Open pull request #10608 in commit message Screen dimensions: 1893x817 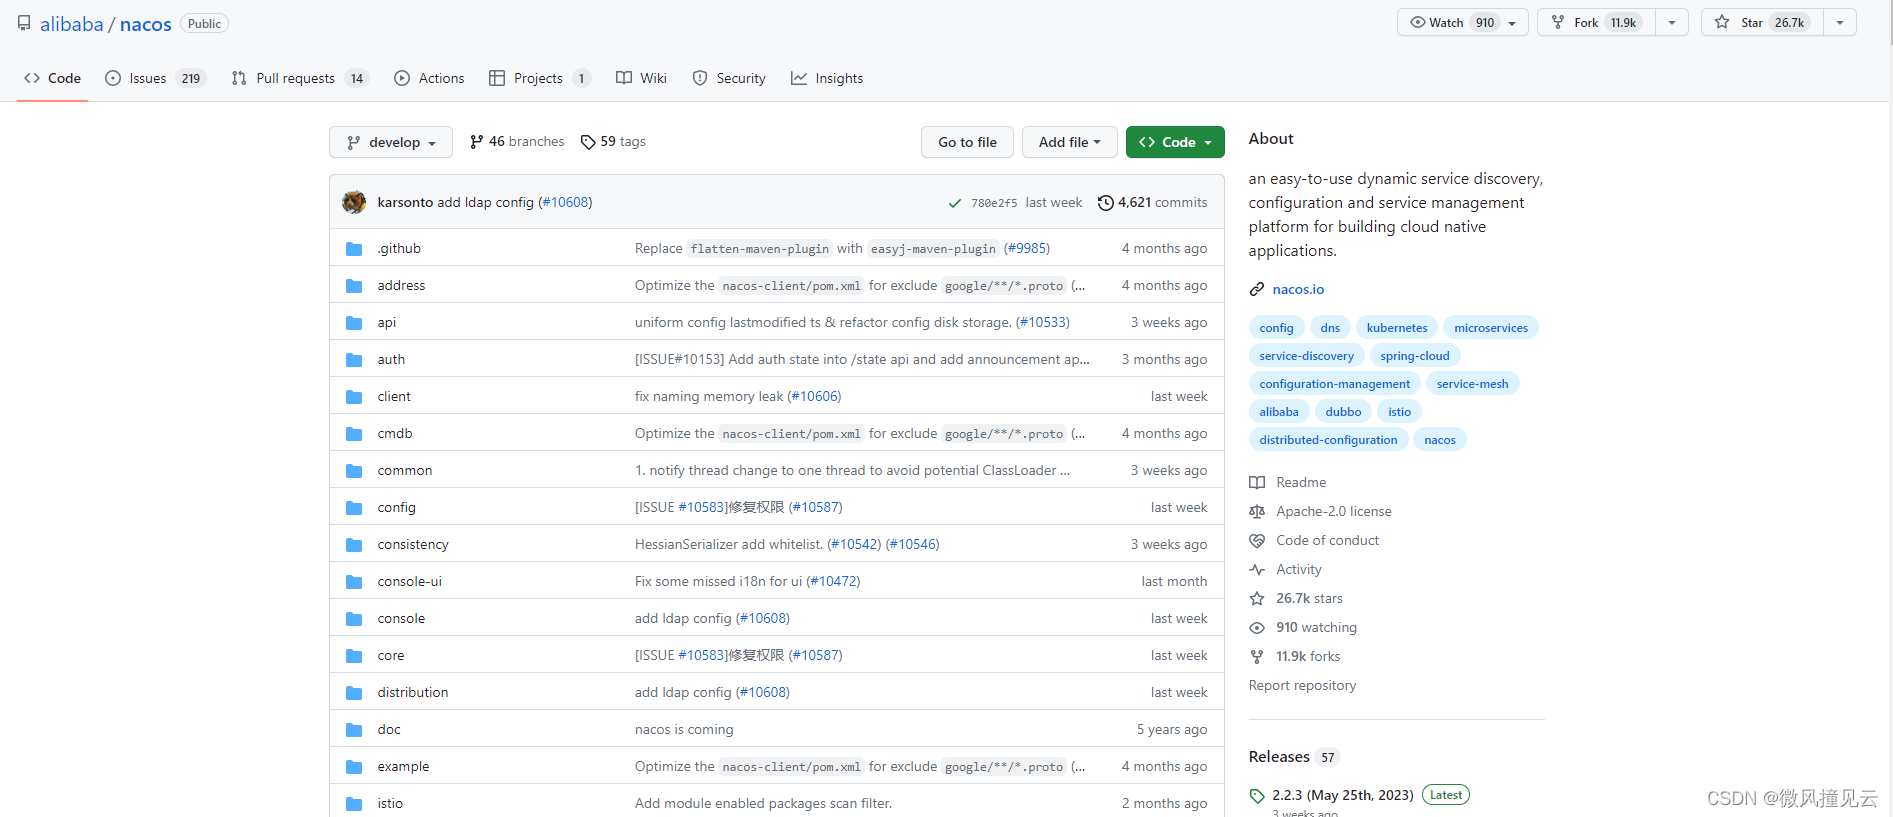click(565, 202)
